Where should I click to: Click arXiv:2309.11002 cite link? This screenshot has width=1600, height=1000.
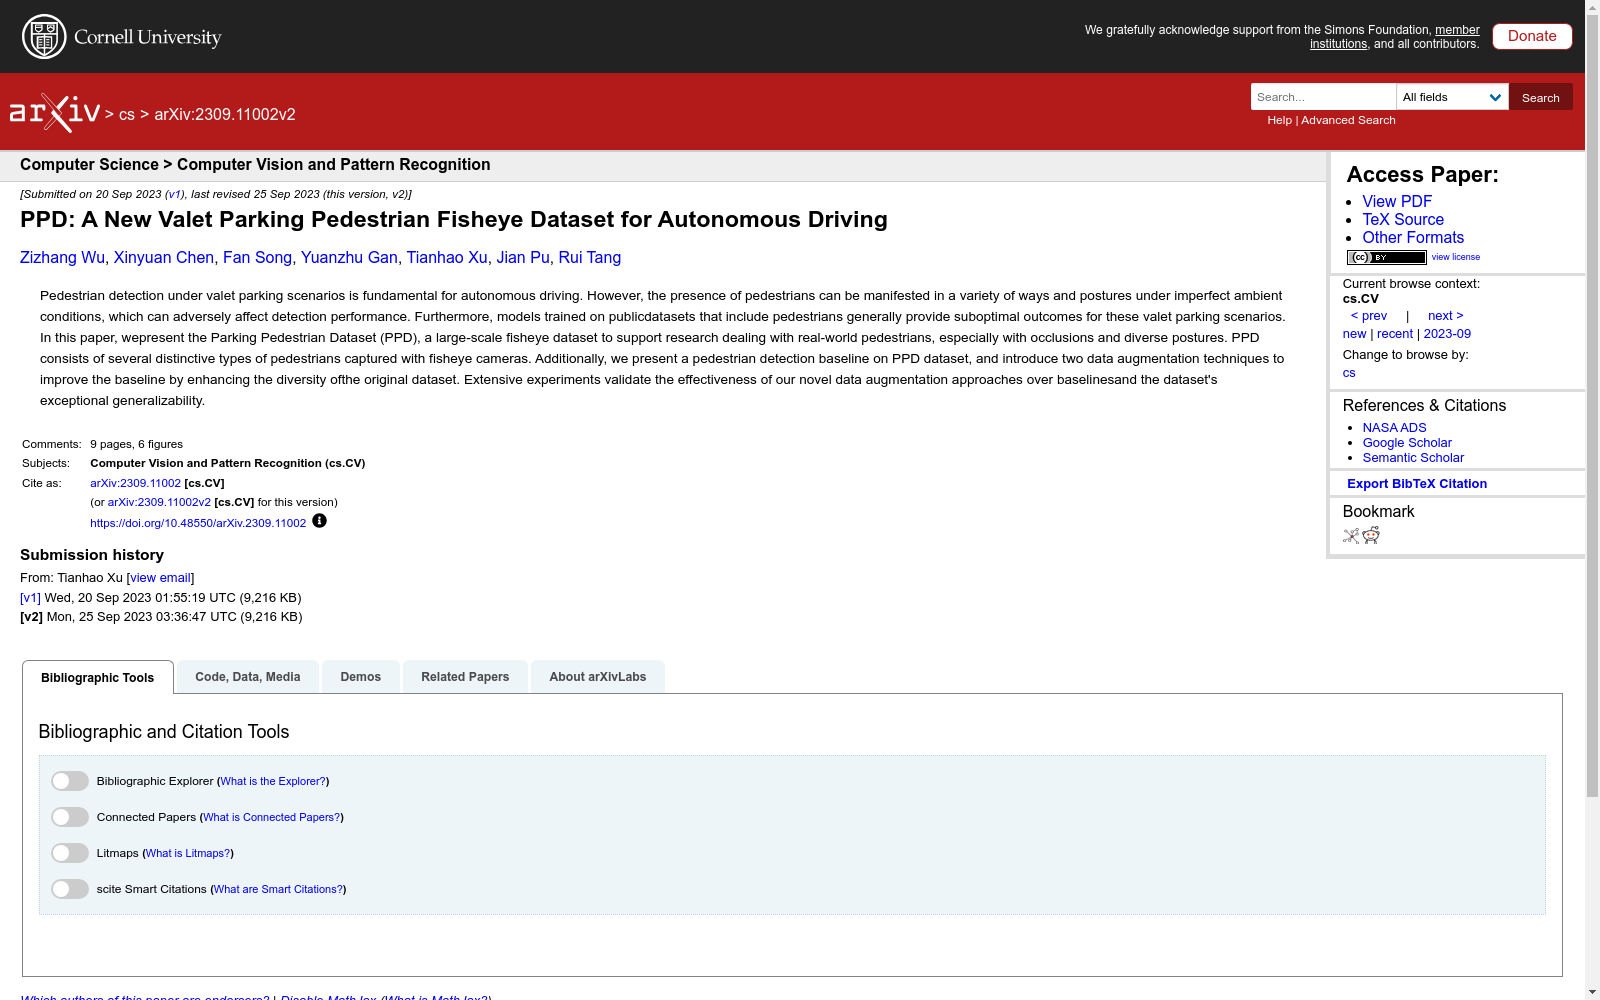point(136,483)
